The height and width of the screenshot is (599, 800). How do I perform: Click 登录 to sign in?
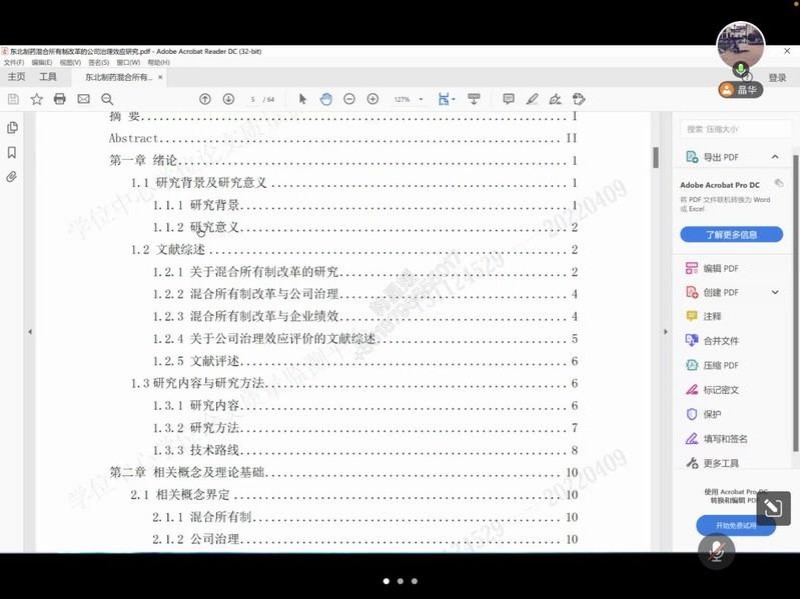(x=777, y=77)
